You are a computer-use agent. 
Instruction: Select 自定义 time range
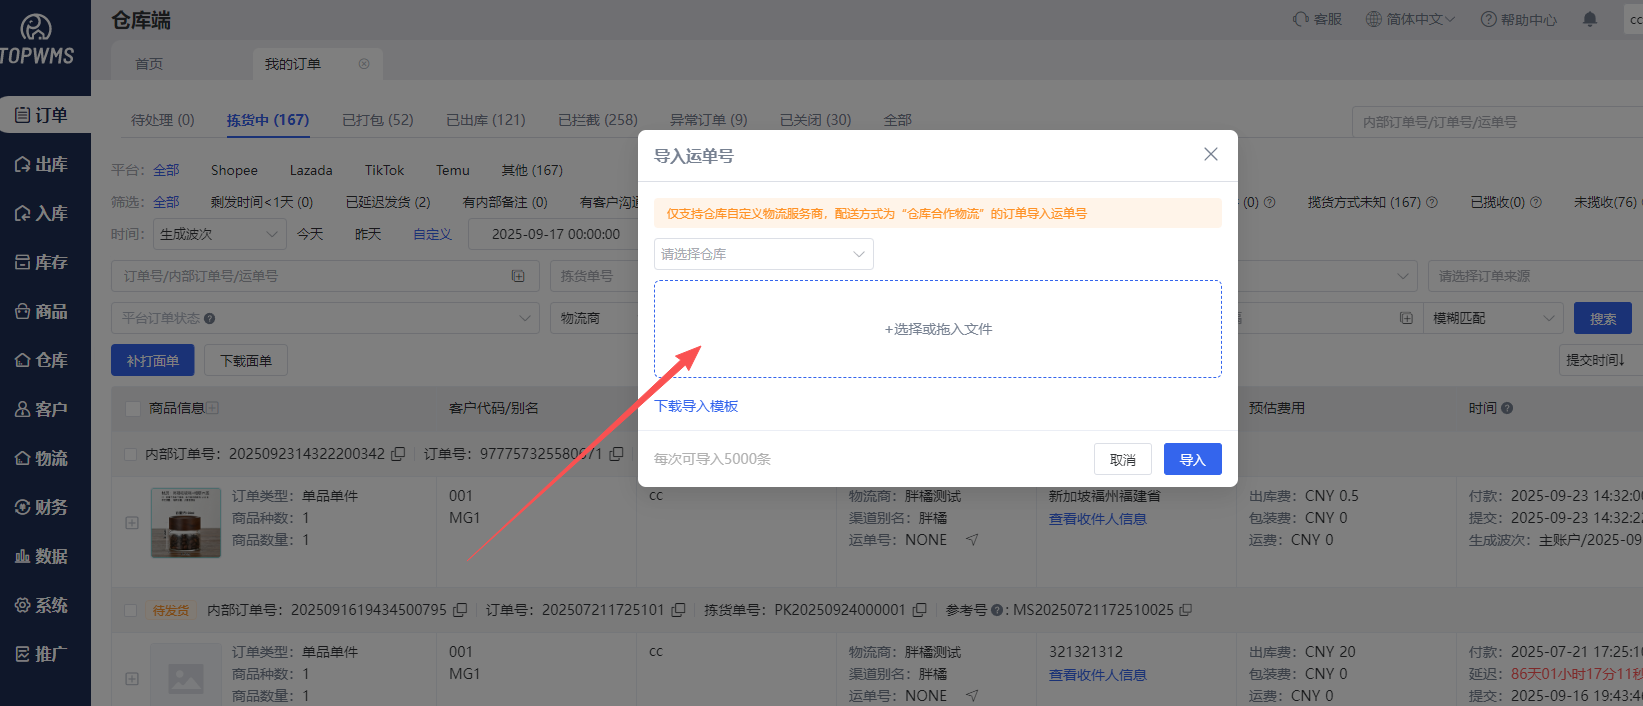click(432, 234)
